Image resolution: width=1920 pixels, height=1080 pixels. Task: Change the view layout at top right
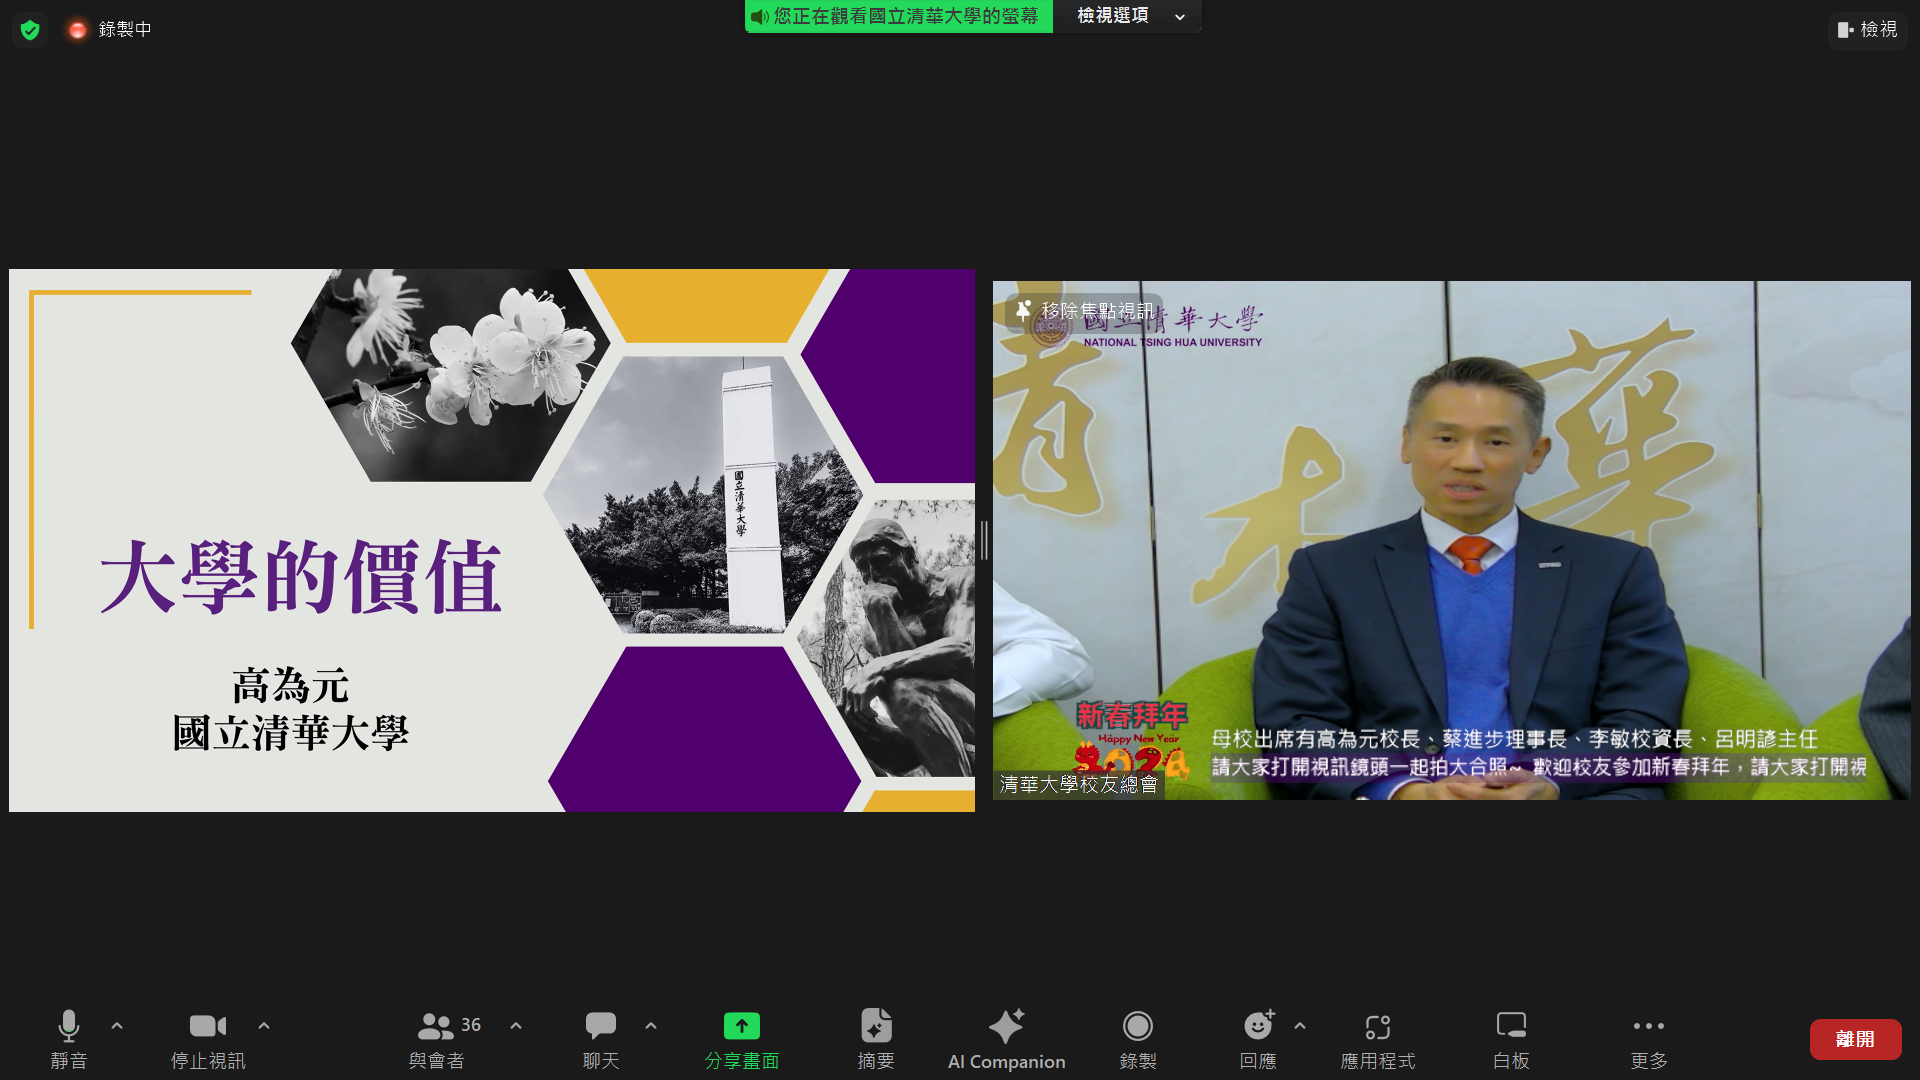[1867, 30]
